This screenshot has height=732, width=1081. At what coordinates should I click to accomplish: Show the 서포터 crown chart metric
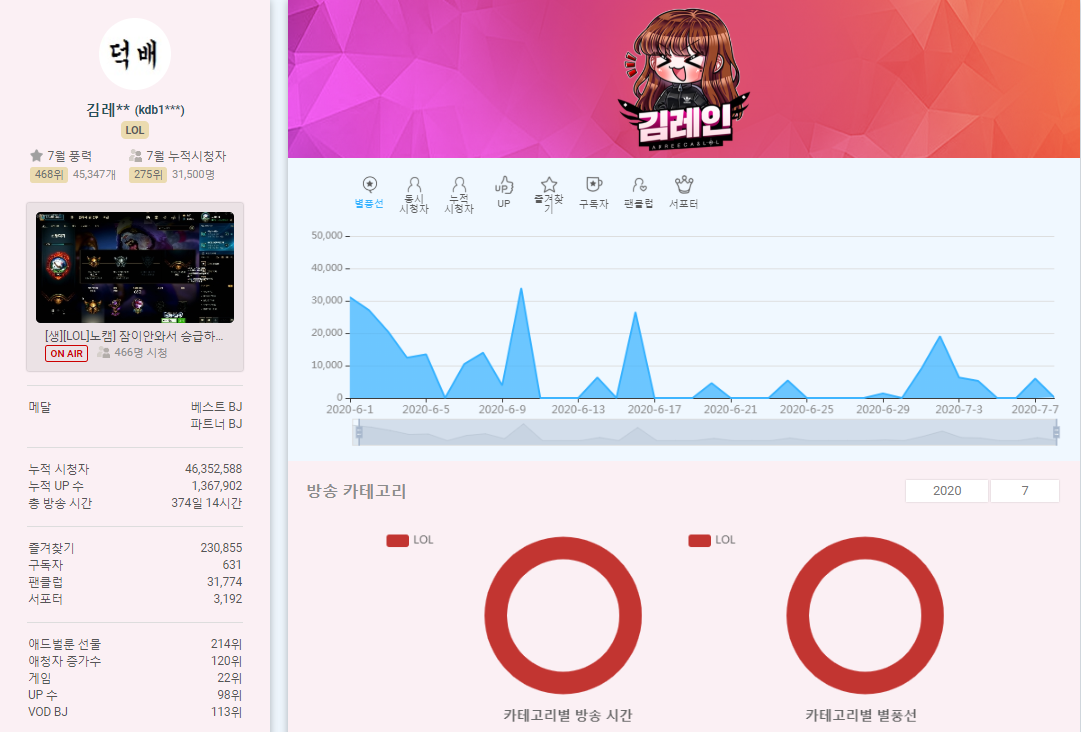point(684,192)
